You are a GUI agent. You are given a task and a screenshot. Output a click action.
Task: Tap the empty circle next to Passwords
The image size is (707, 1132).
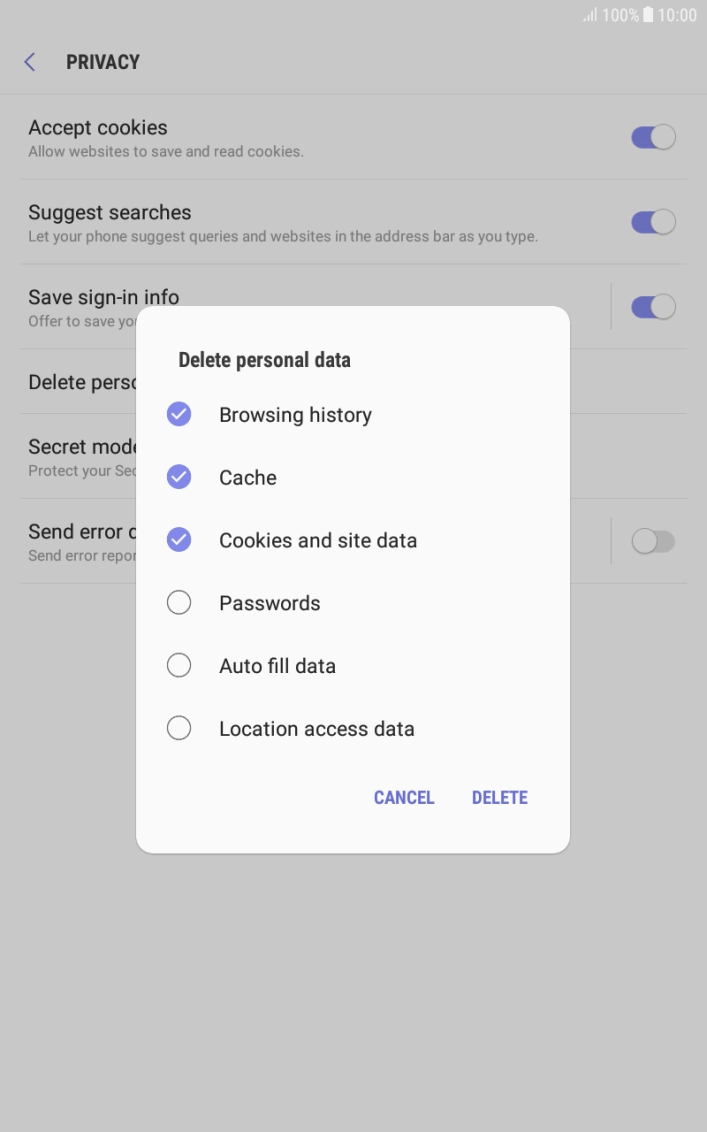pos(179,602)
